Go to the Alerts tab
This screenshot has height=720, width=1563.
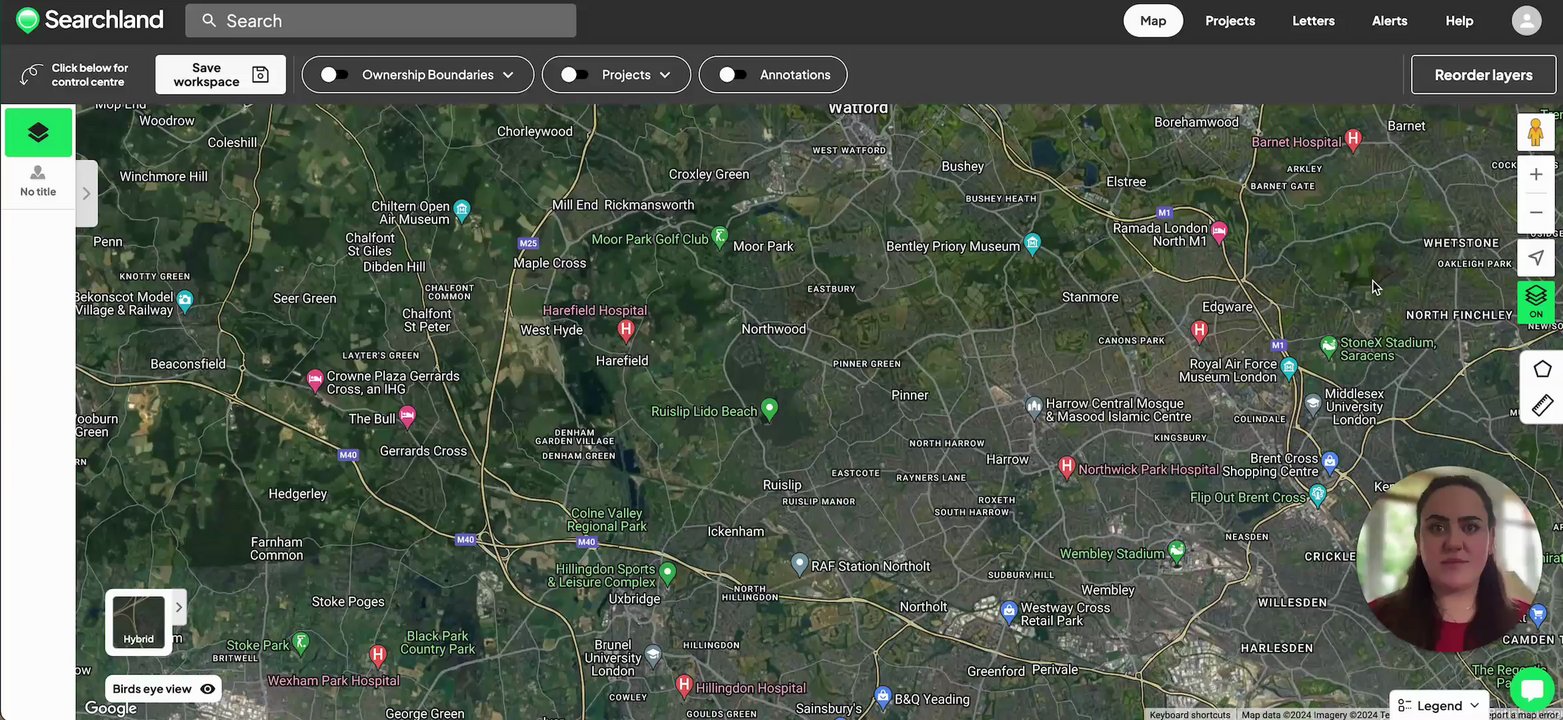point(1389,21)
